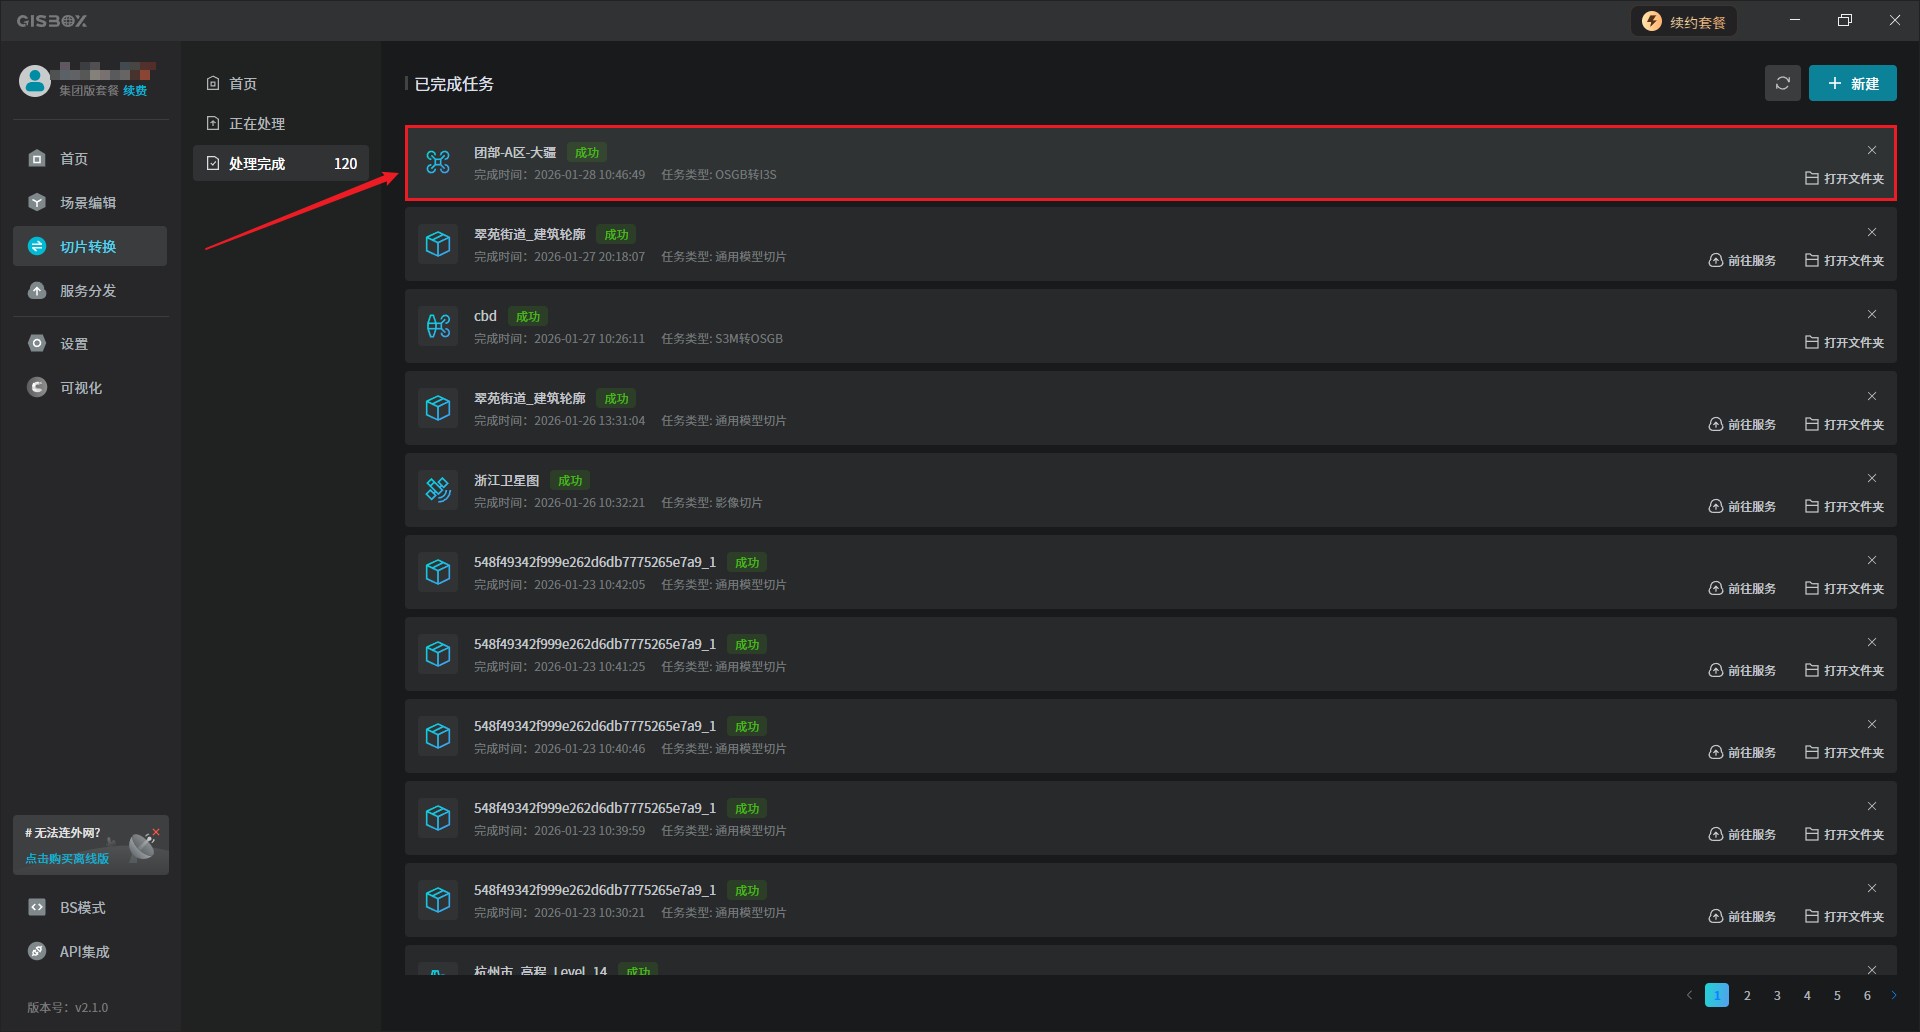Viewport: 1920px width, 1032px height.
Task: Select 服务分发 in the left sidebar
Action: tap(88, 291)
